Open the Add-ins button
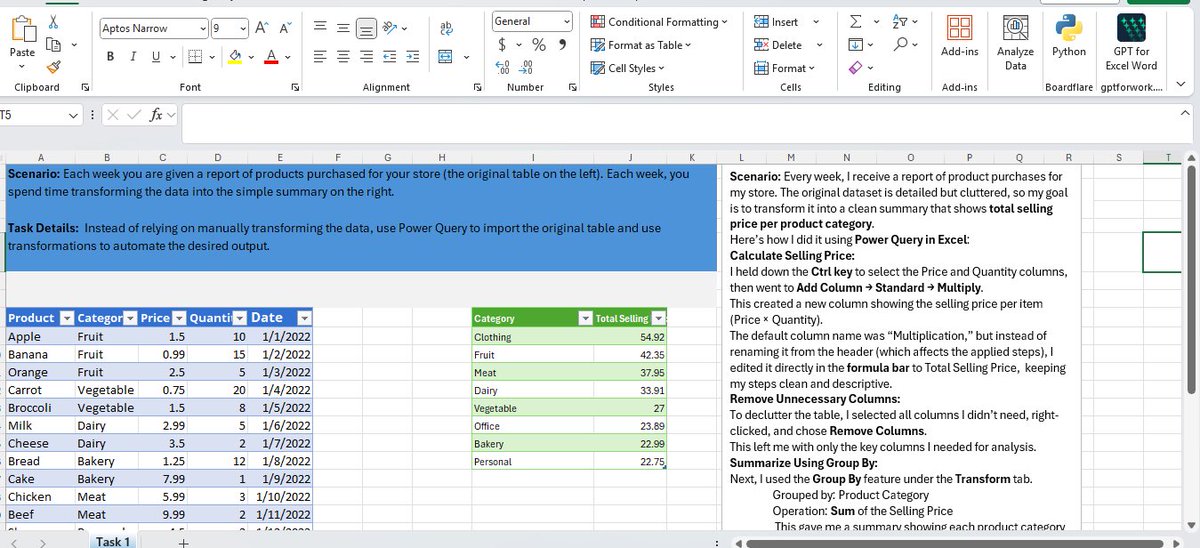1200x548 pixels. point(959,37)
